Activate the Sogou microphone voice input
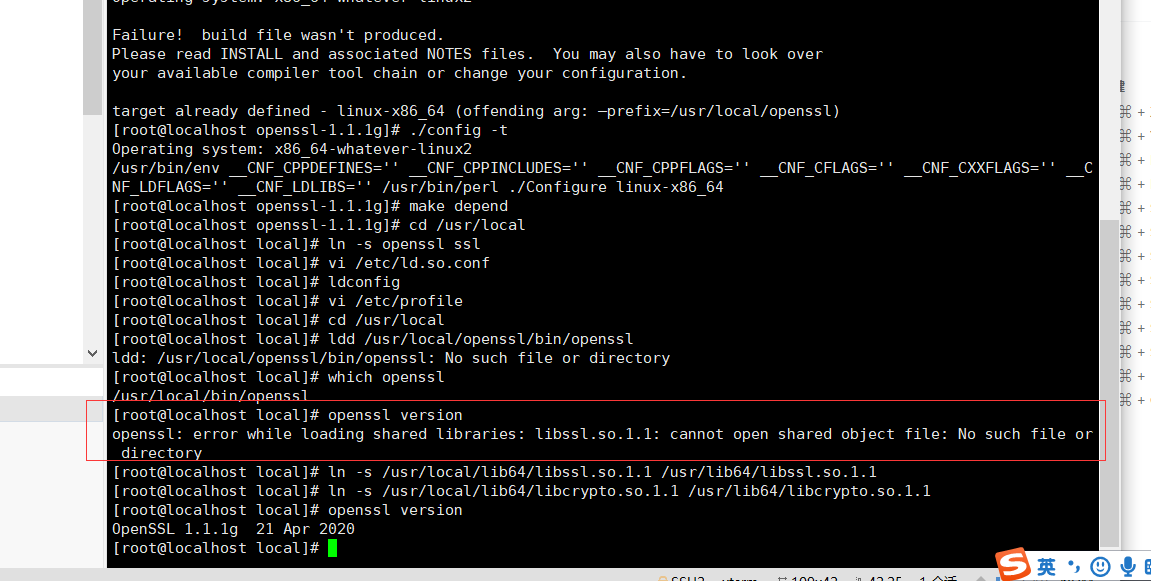The width and height of the screenshot is (1151, 581). 1128,566
